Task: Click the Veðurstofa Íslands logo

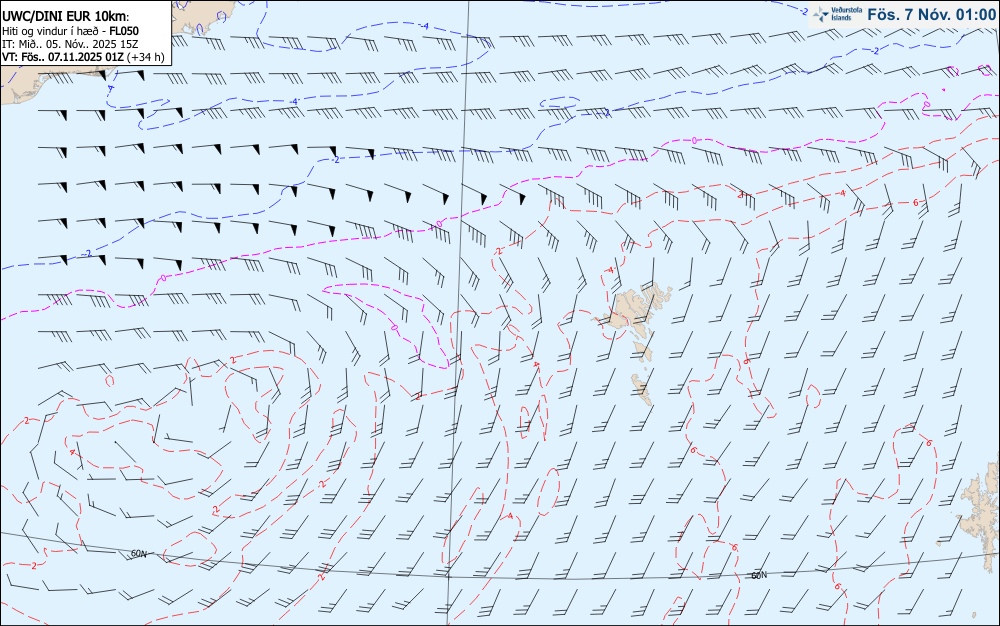Action: click(x=837, y=14)
